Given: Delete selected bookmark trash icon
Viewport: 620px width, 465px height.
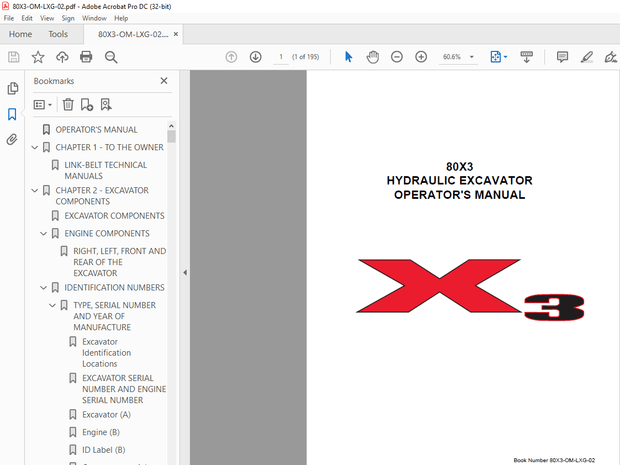Looking at the screenshot, I should (68, 104).
